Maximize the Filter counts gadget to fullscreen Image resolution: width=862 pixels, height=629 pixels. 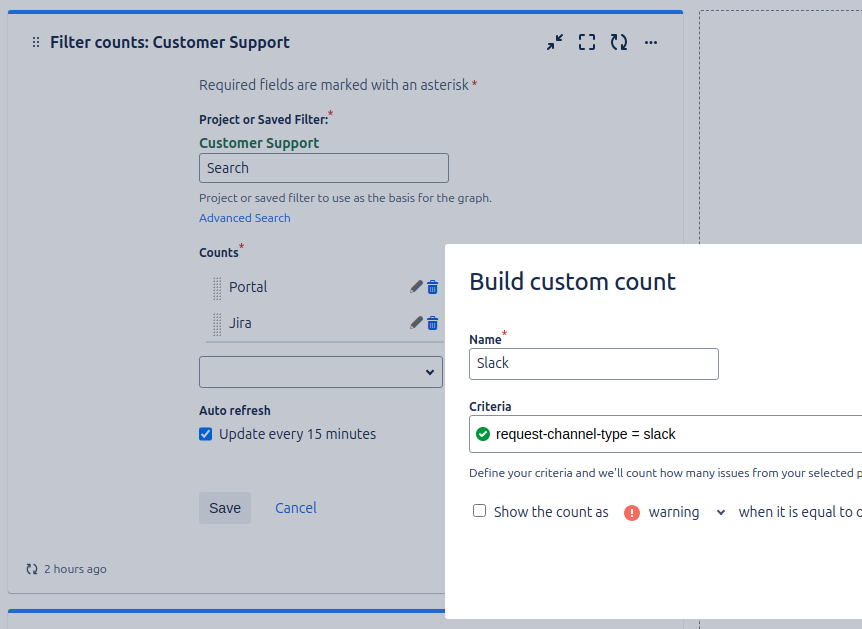[x=587, y=42]
